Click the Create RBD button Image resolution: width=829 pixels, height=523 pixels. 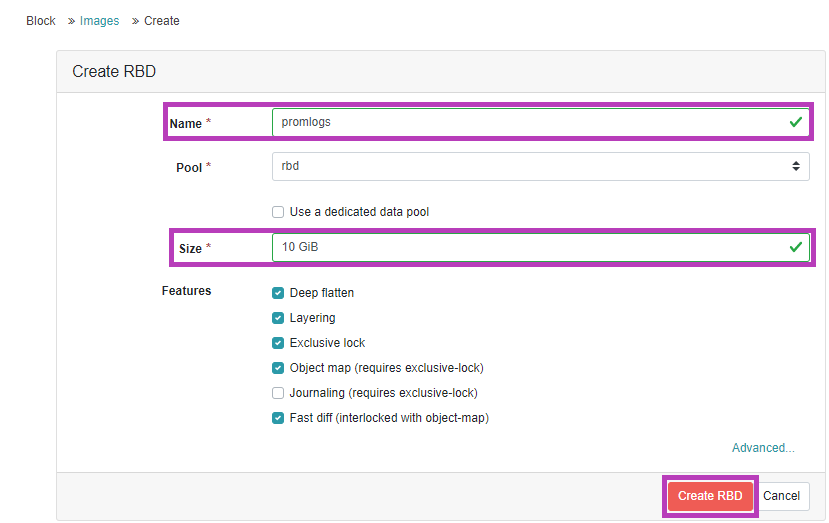tap(710, 496)
